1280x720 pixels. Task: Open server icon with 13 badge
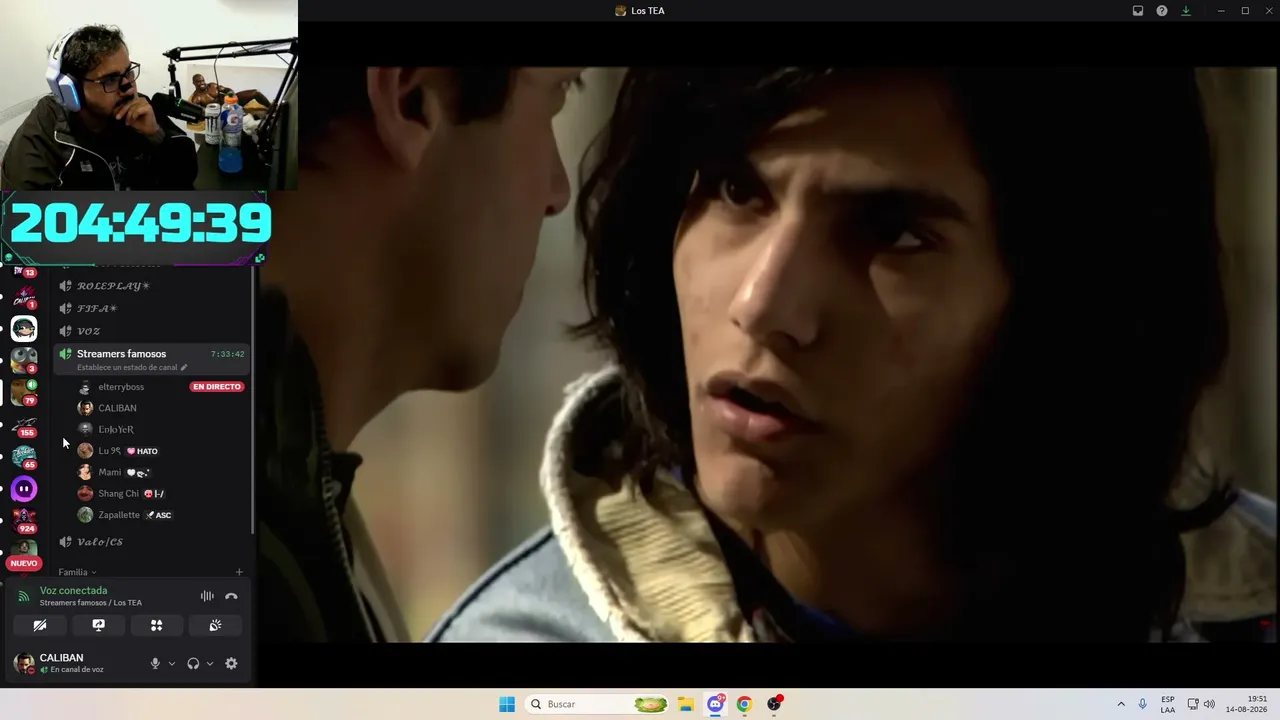point(24,271)
